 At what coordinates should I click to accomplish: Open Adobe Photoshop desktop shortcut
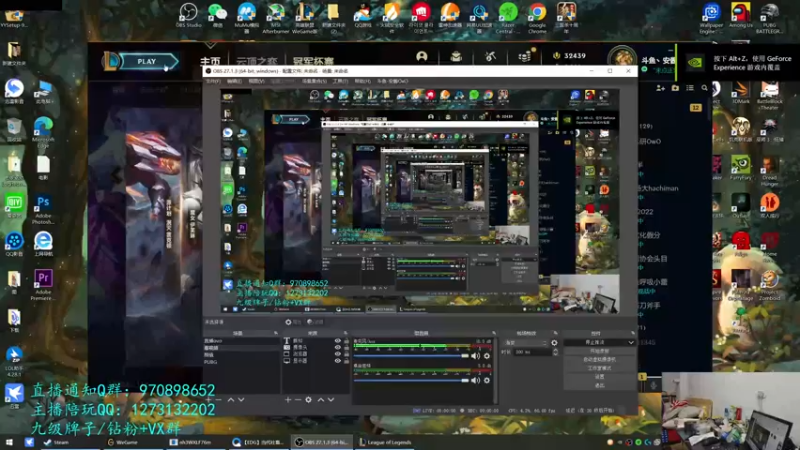(43, 209)
